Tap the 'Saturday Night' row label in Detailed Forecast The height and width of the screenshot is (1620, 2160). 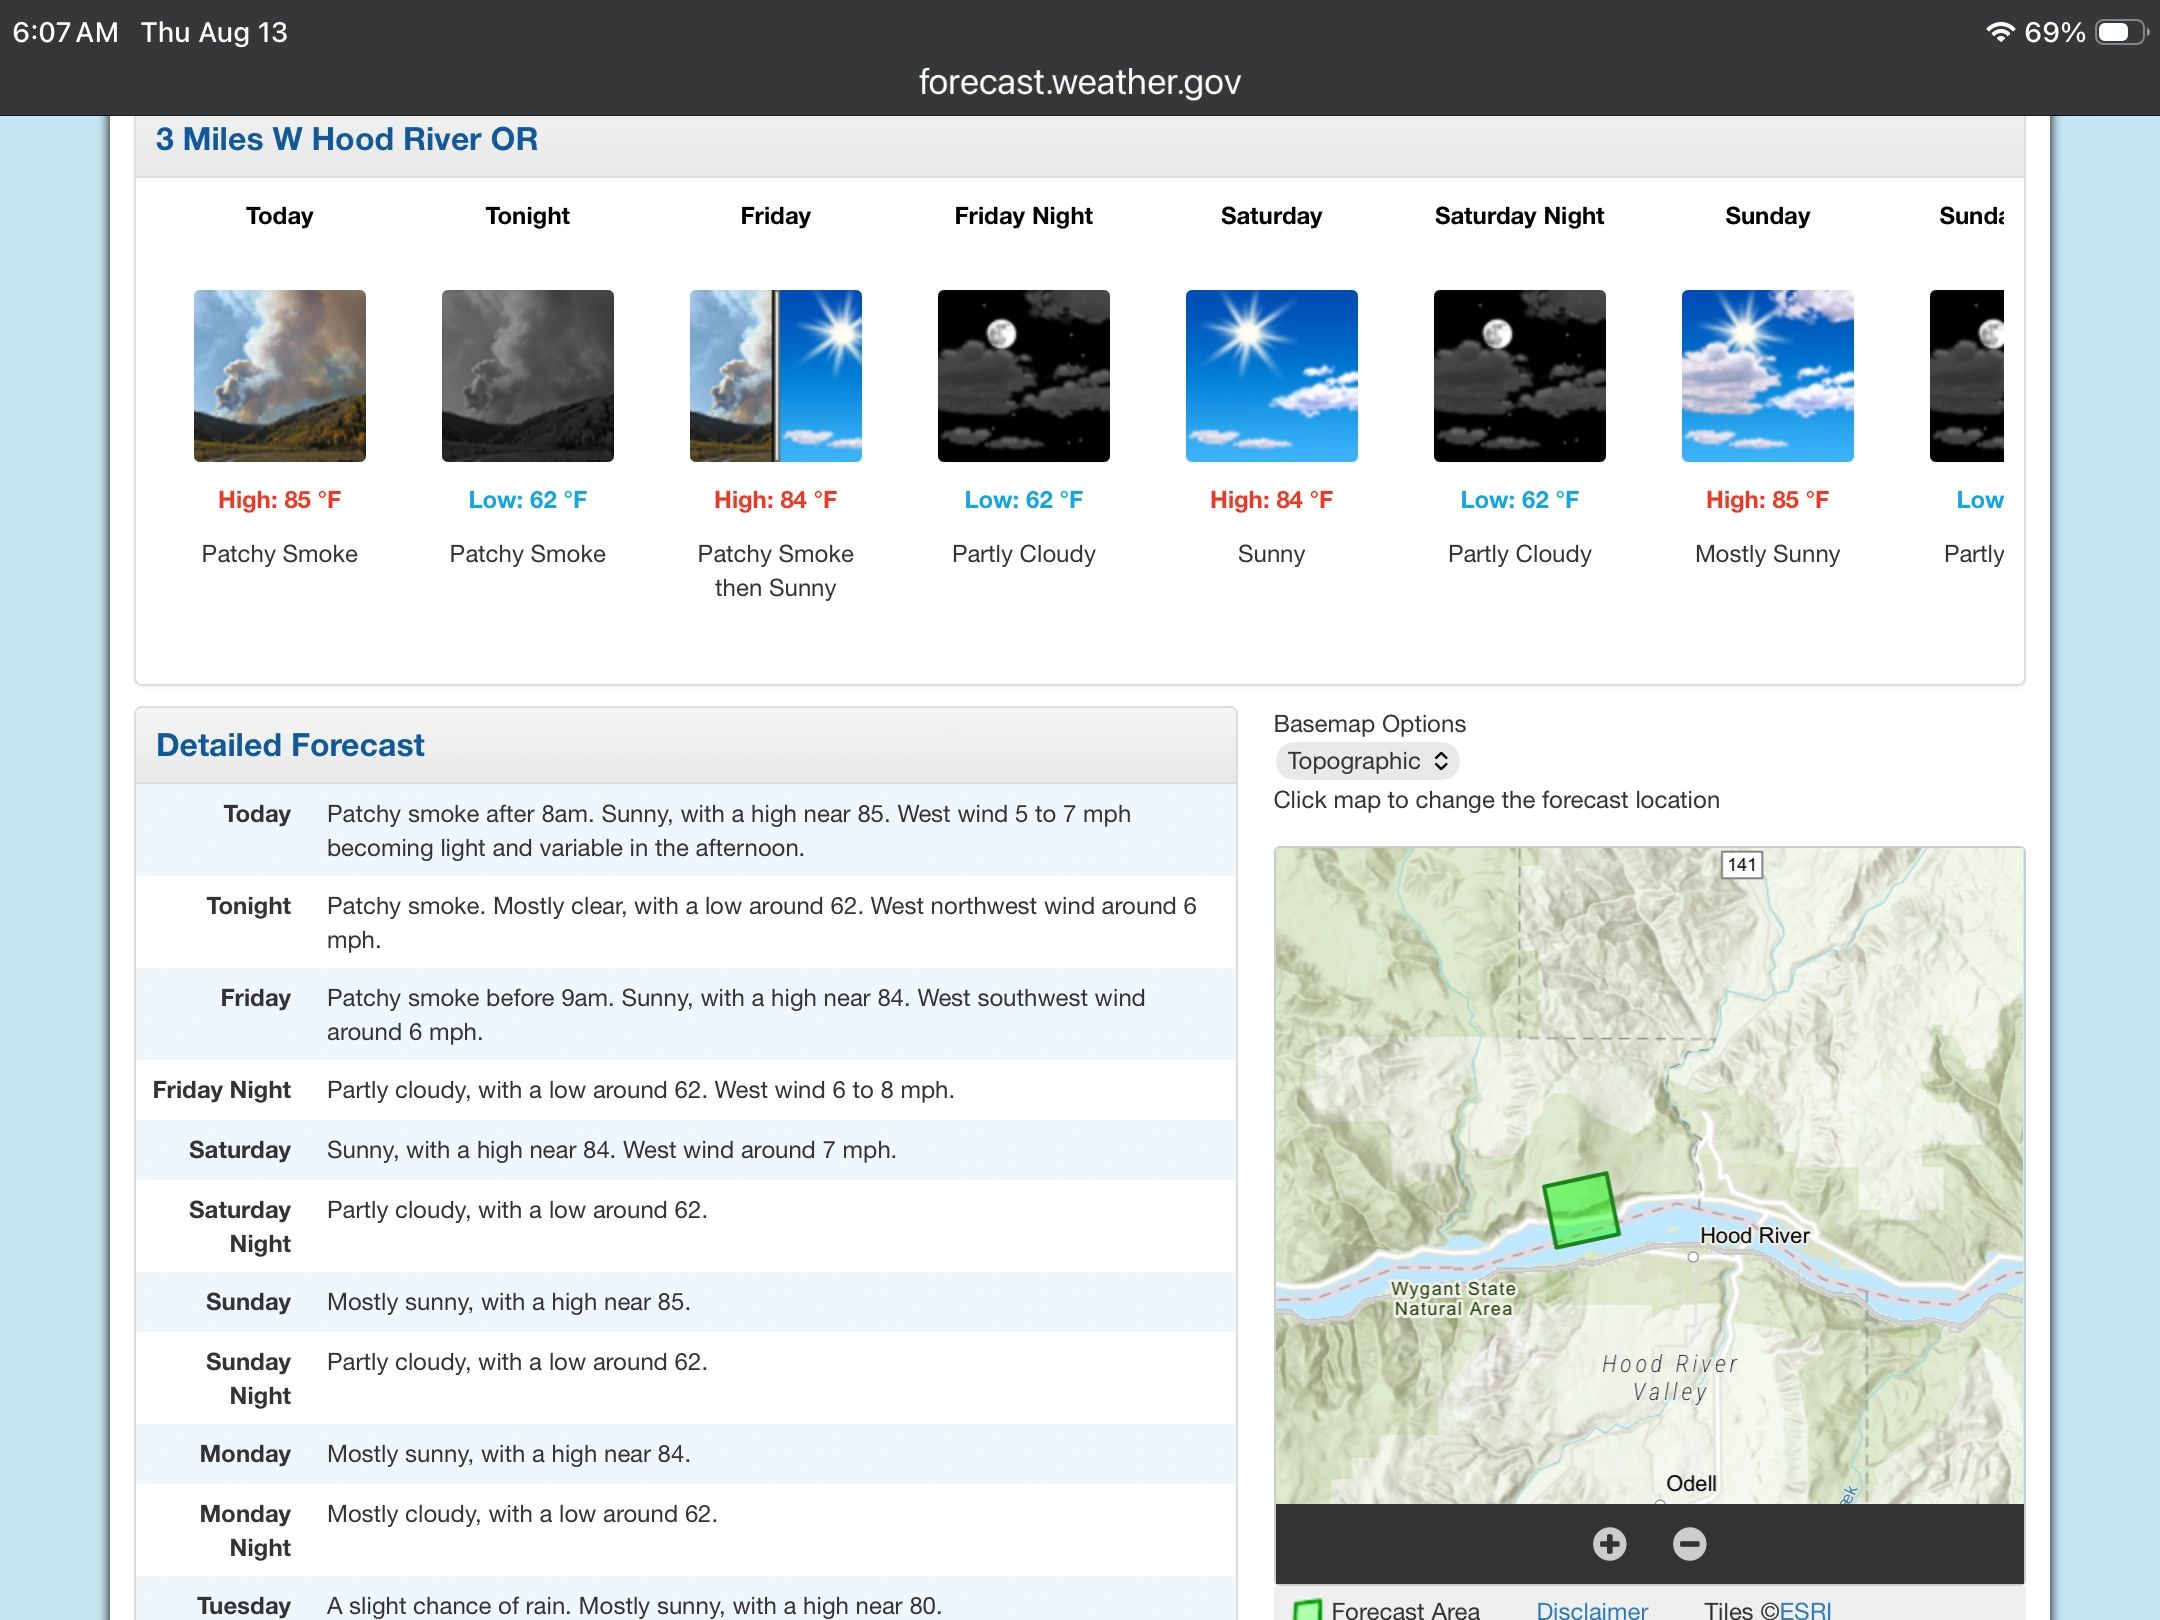pyautogui.click(x=240, y=1227)
